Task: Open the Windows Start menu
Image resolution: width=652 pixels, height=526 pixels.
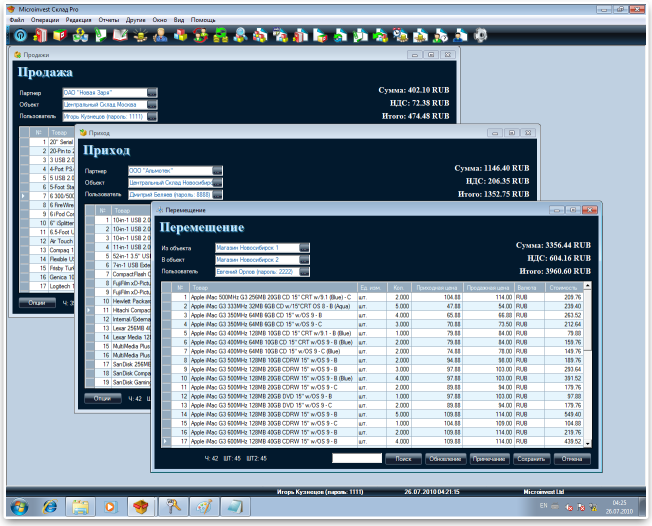Action: click(19, 507)
